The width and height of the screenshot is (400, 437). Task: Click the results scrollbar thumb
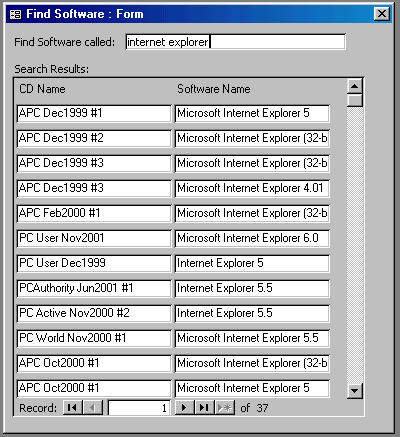355,101
